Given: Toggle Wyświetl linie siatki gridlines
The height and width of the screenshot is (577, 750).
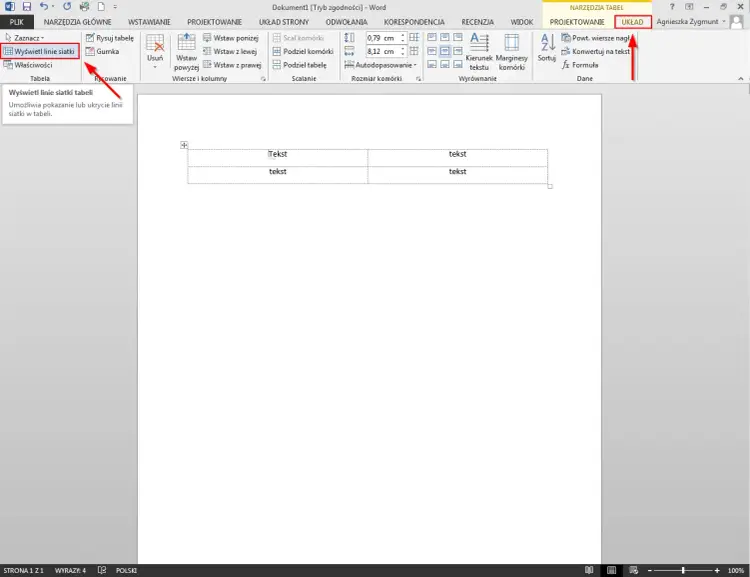Looking at the screenshot, I should (x=40, y=51).
